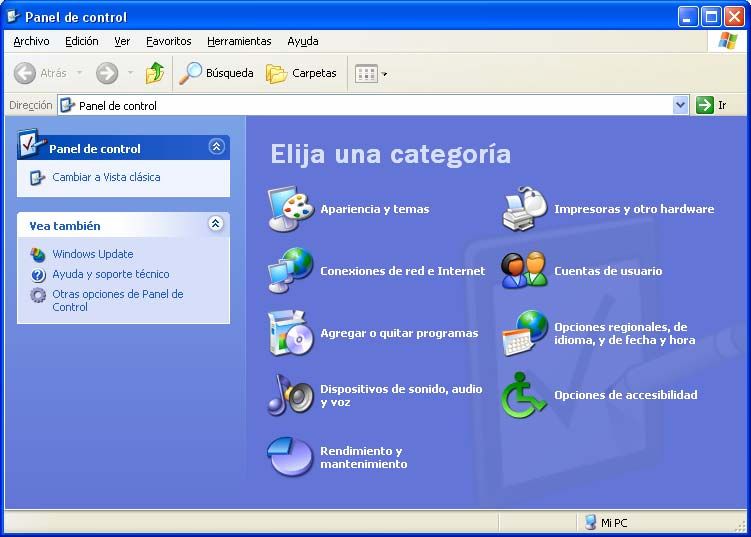Click Dispositivos de sonido, audio y voz label
751x537 pixels.
401,395
